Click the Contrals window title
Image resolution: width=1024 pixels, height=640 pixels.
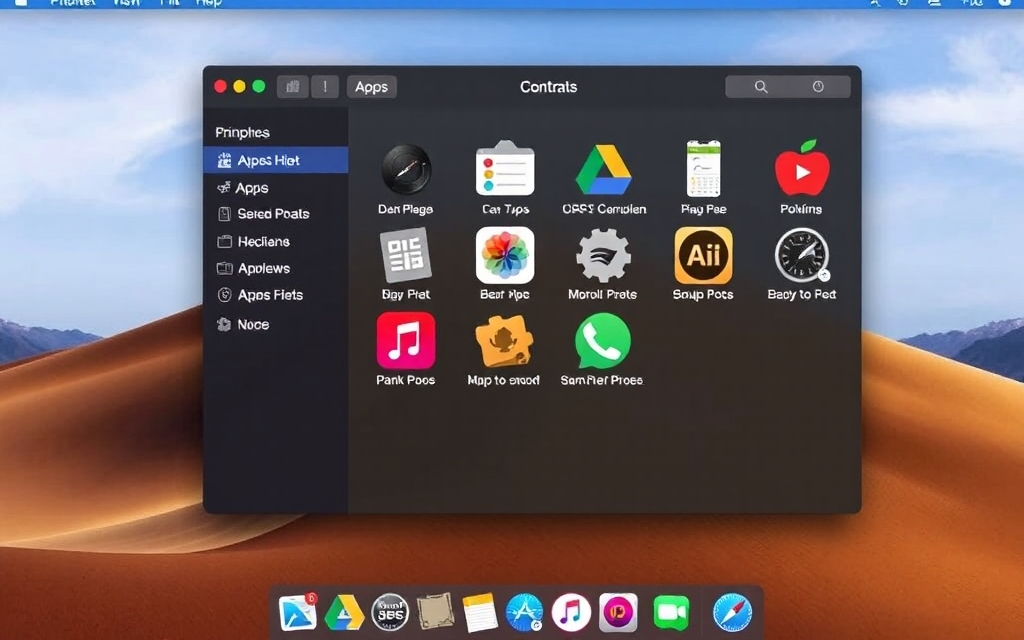(x=549, y=87)
